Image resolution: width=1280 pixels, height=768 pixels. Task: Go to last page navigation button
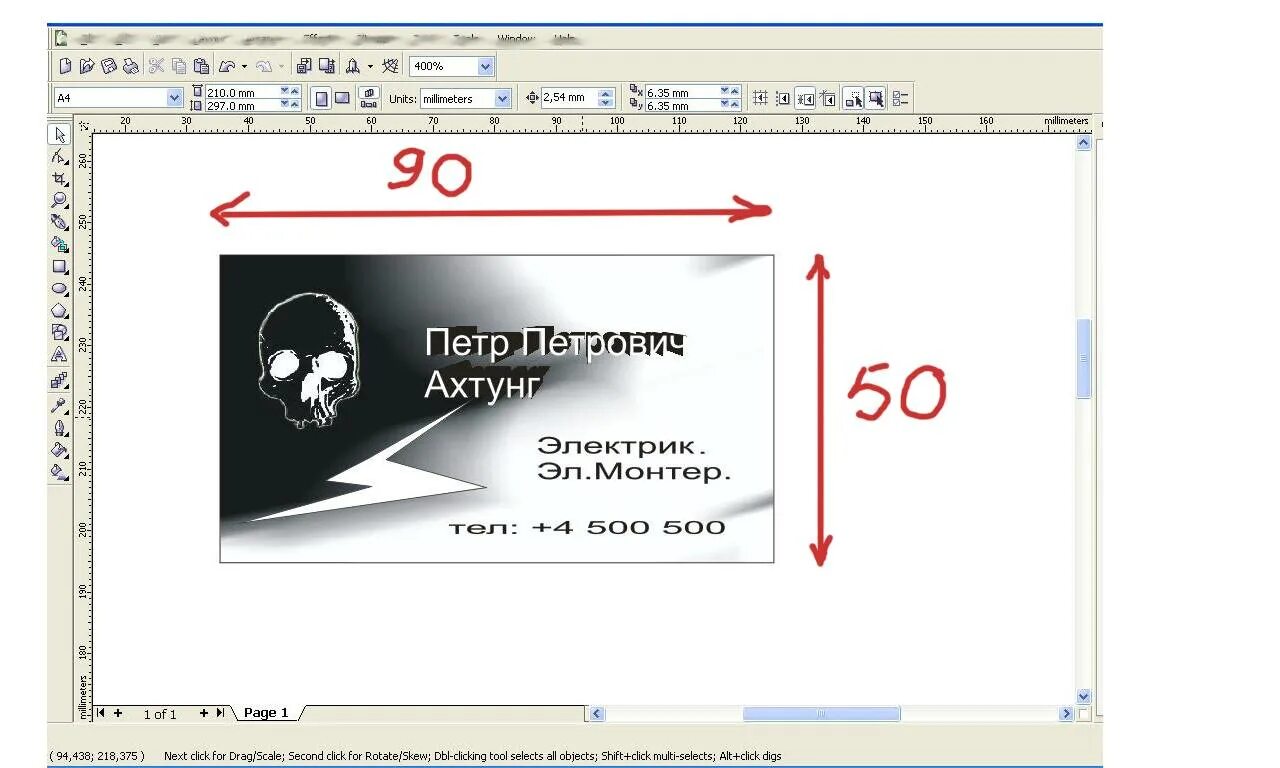pos(220,713)
